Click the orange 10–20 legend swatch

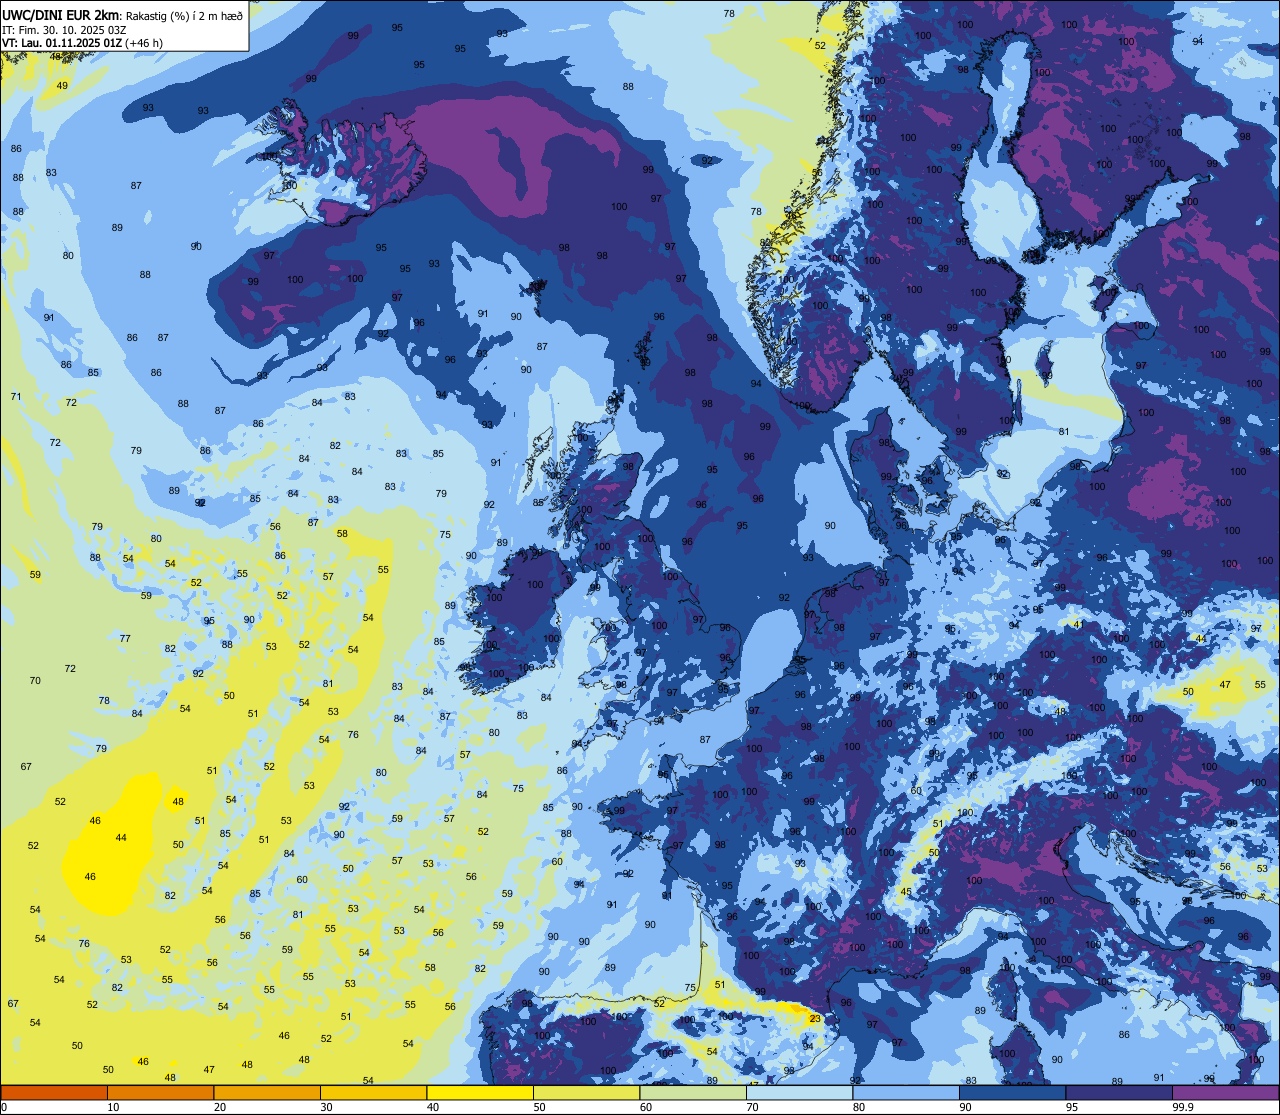coord(160,1092)
